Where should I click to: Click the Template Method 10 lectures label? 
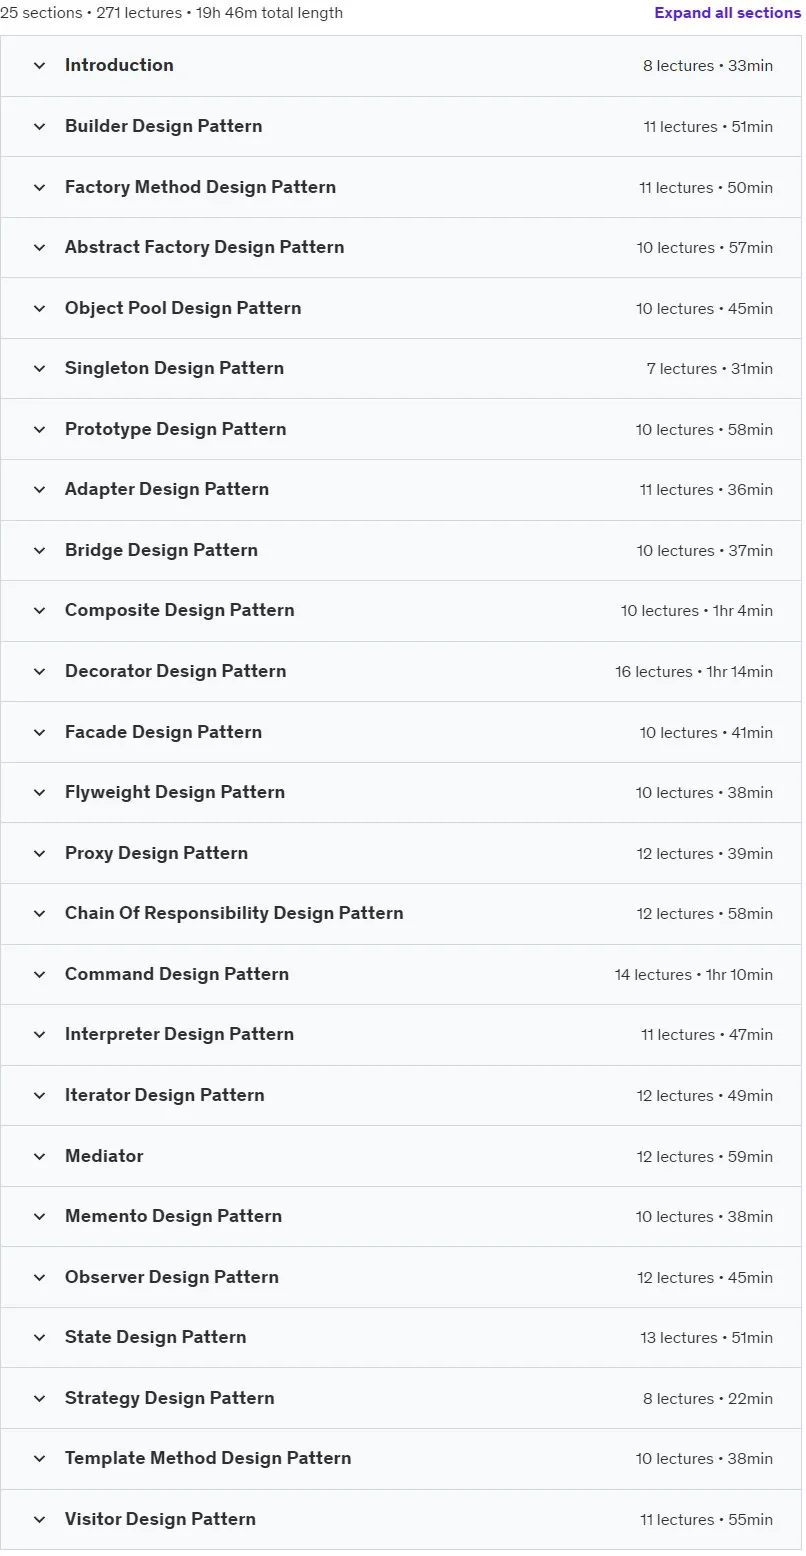[675, 1459]
